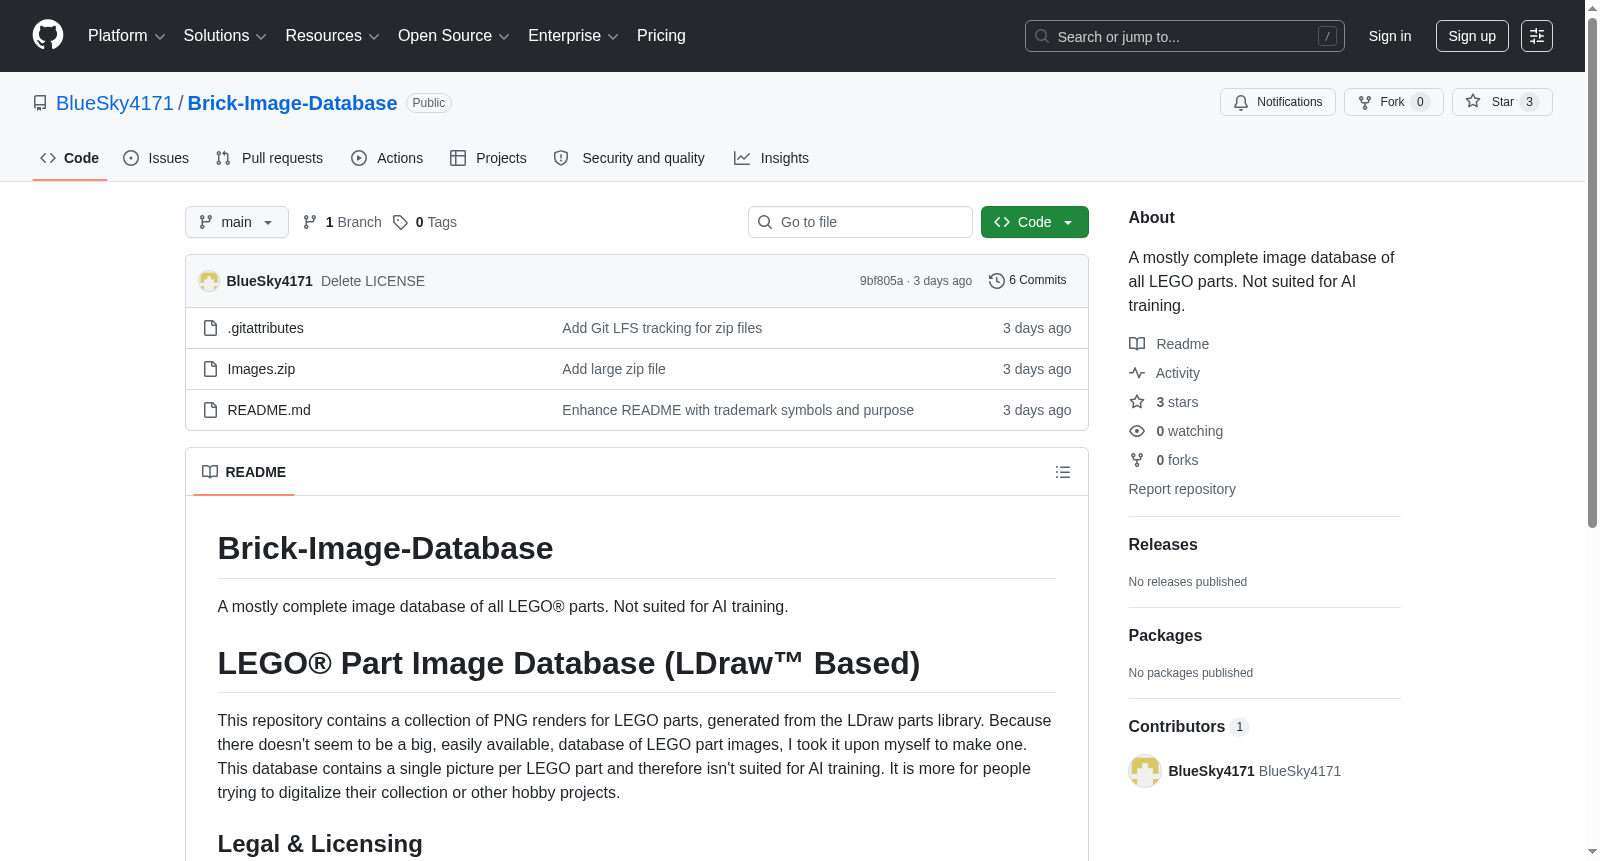Image resolution: width=1600 pixels, height=861 pixels.
Task: Click the Report repository link
Action: [1182, 489]
